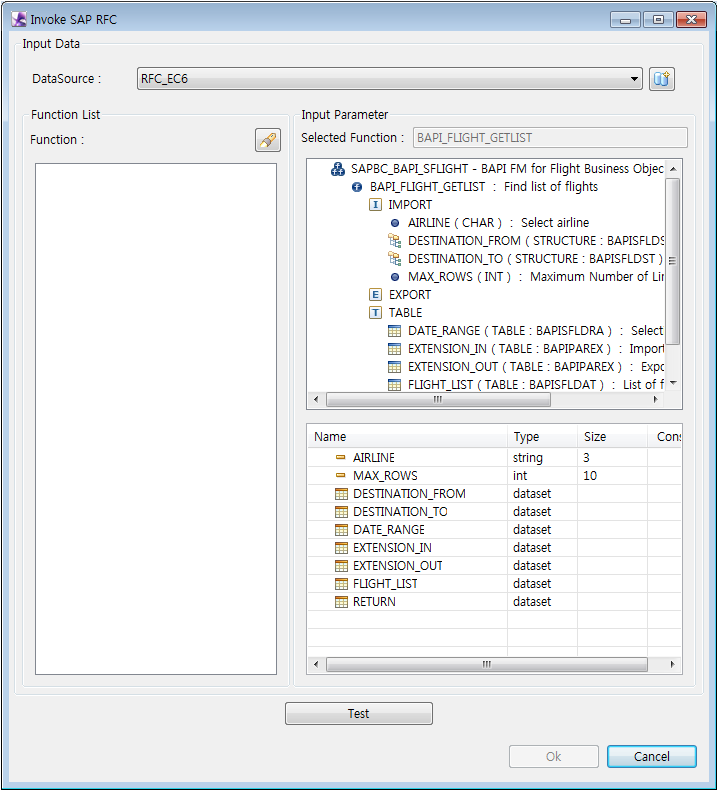This screenshot has height=791, width=718.
Task: Click the Type column header
Action: 526,437
